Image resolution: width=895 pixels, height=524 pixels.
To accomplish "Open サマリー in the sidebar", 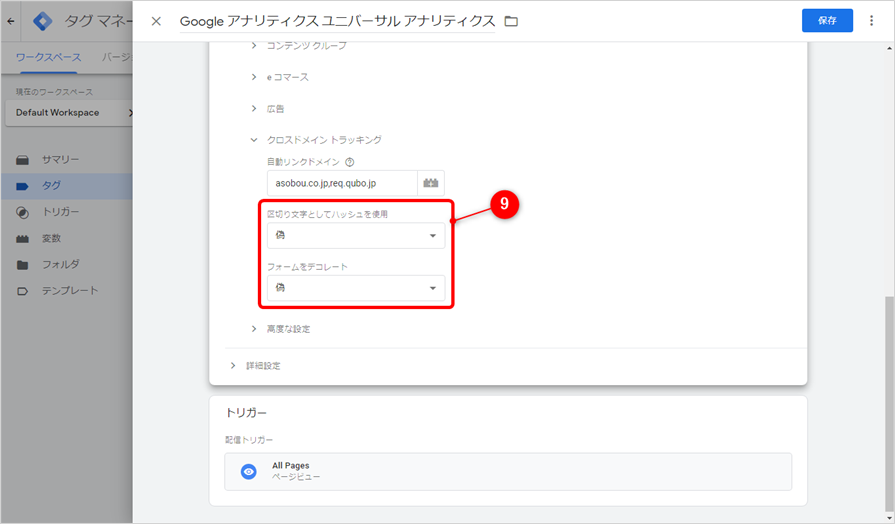I will click(67, 160).
